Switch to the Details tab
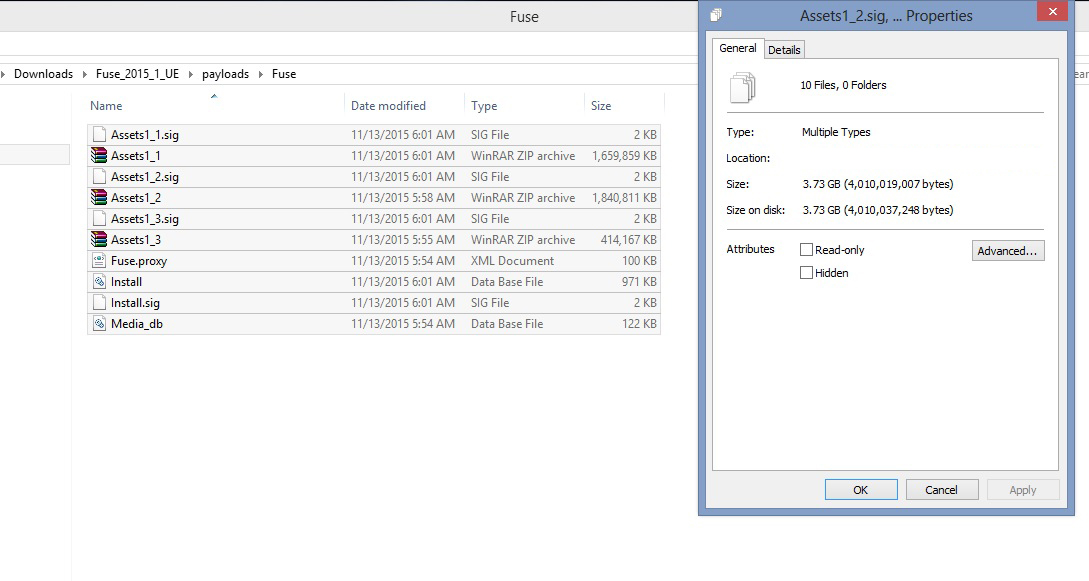The image size is (1089, 581). pos(784,50)
